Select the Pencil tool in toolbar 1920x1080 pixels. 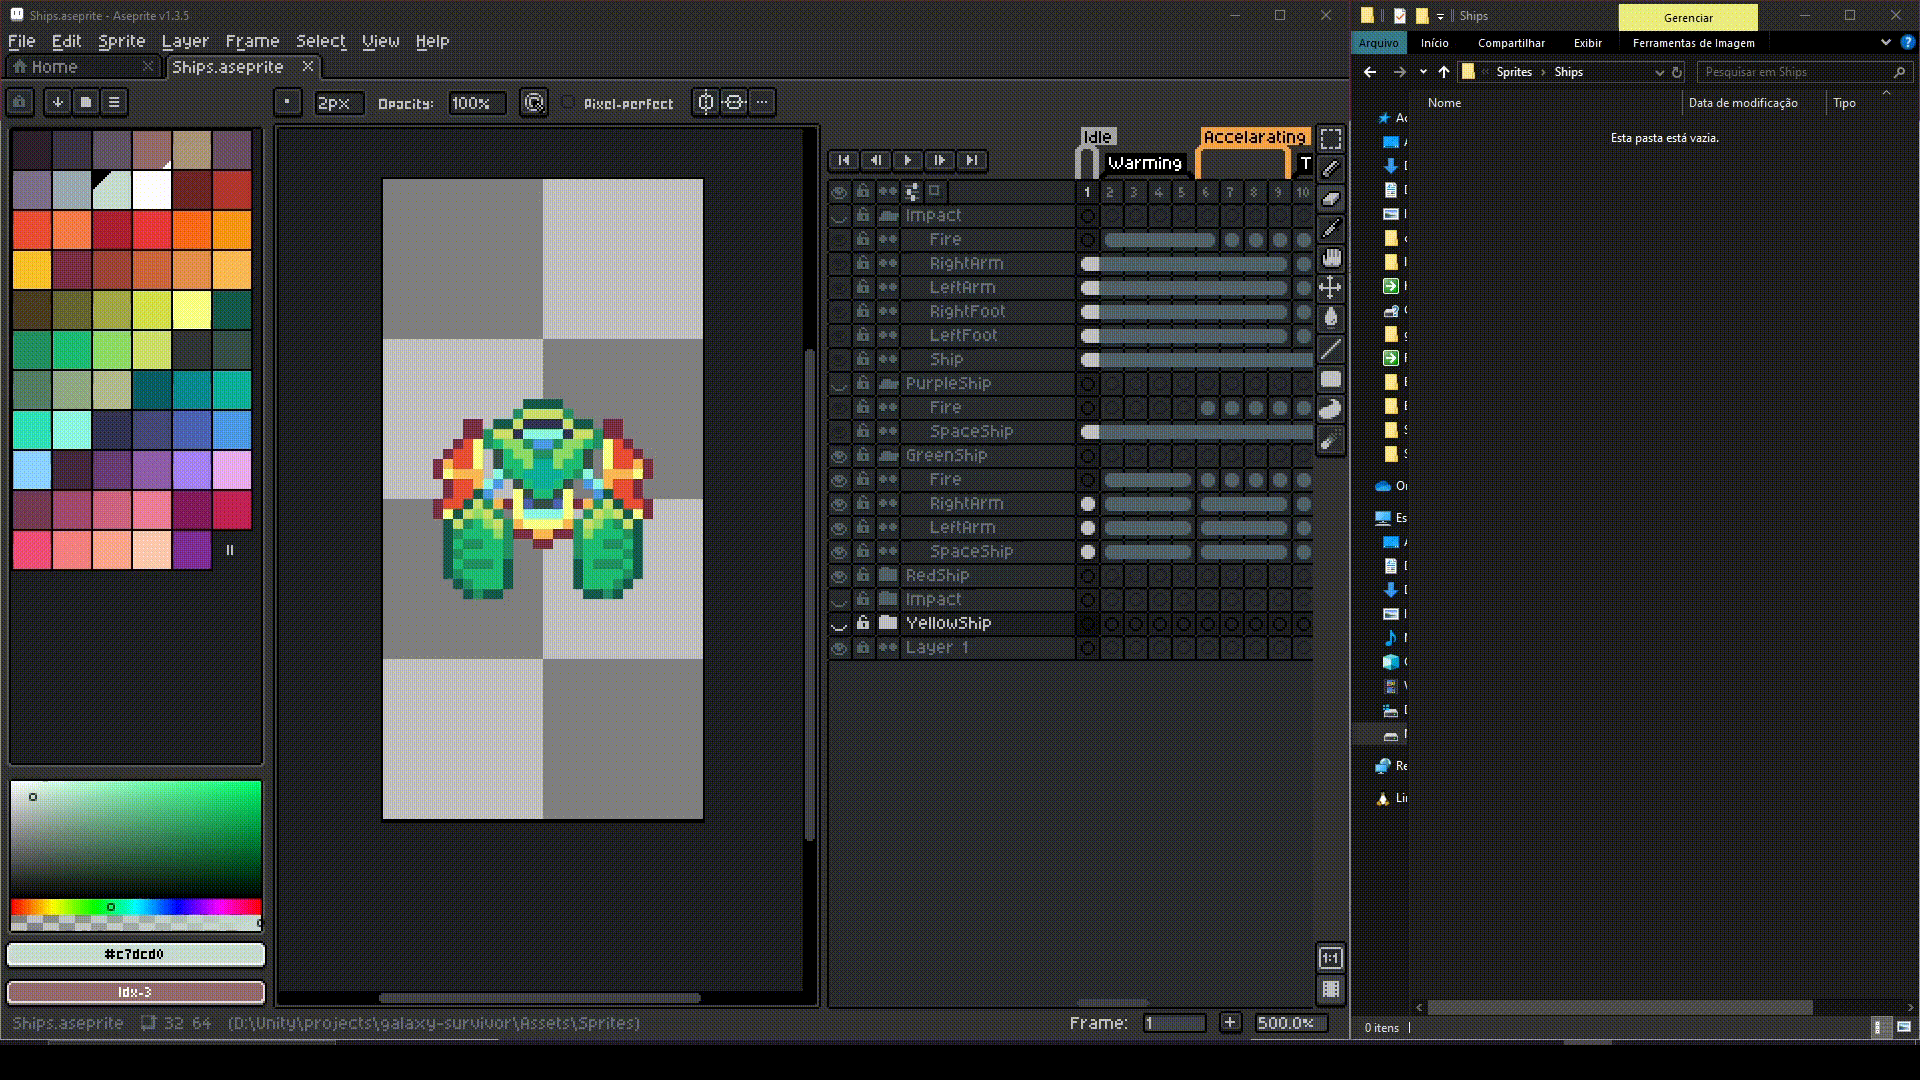point(1330,169)
